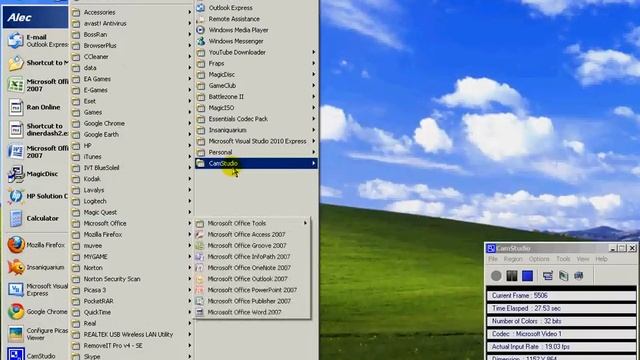Expand the highlighted CamStudio folder submenu
The height and width of the screenshot is (360, 640).
pos(256,163)
